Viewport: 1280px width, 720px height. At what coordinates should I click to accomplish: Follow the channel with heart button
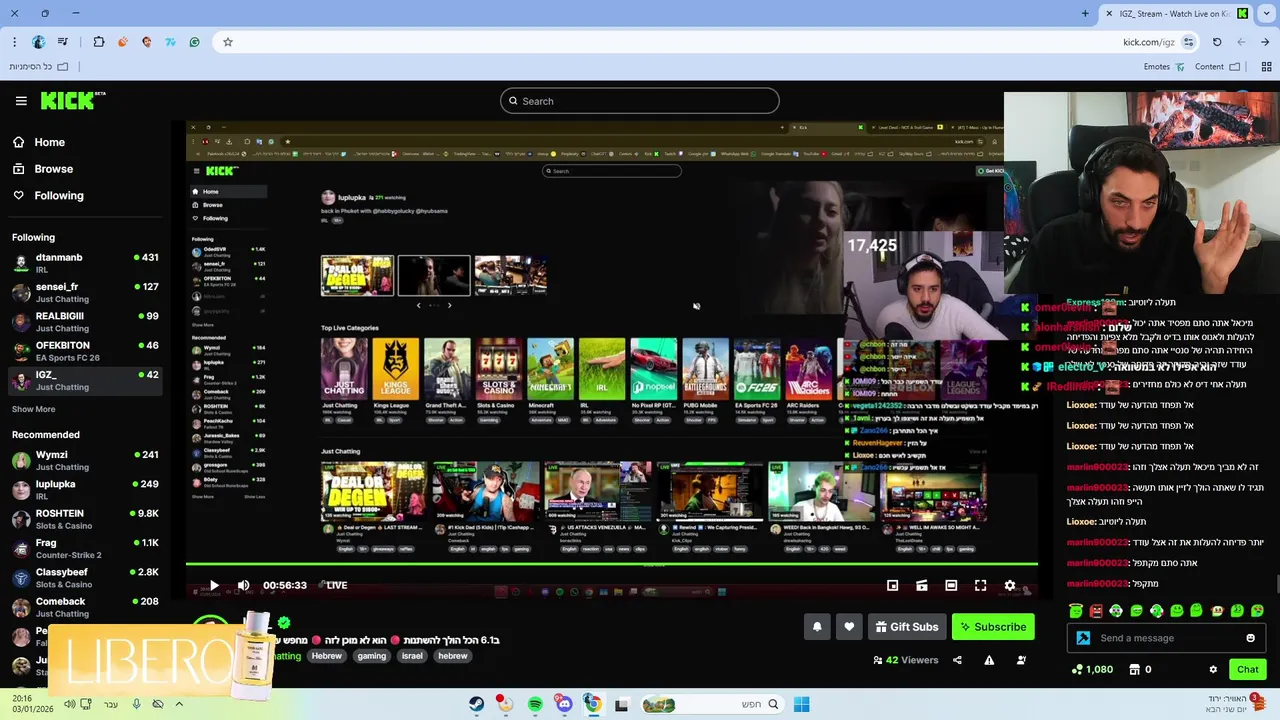849,627
